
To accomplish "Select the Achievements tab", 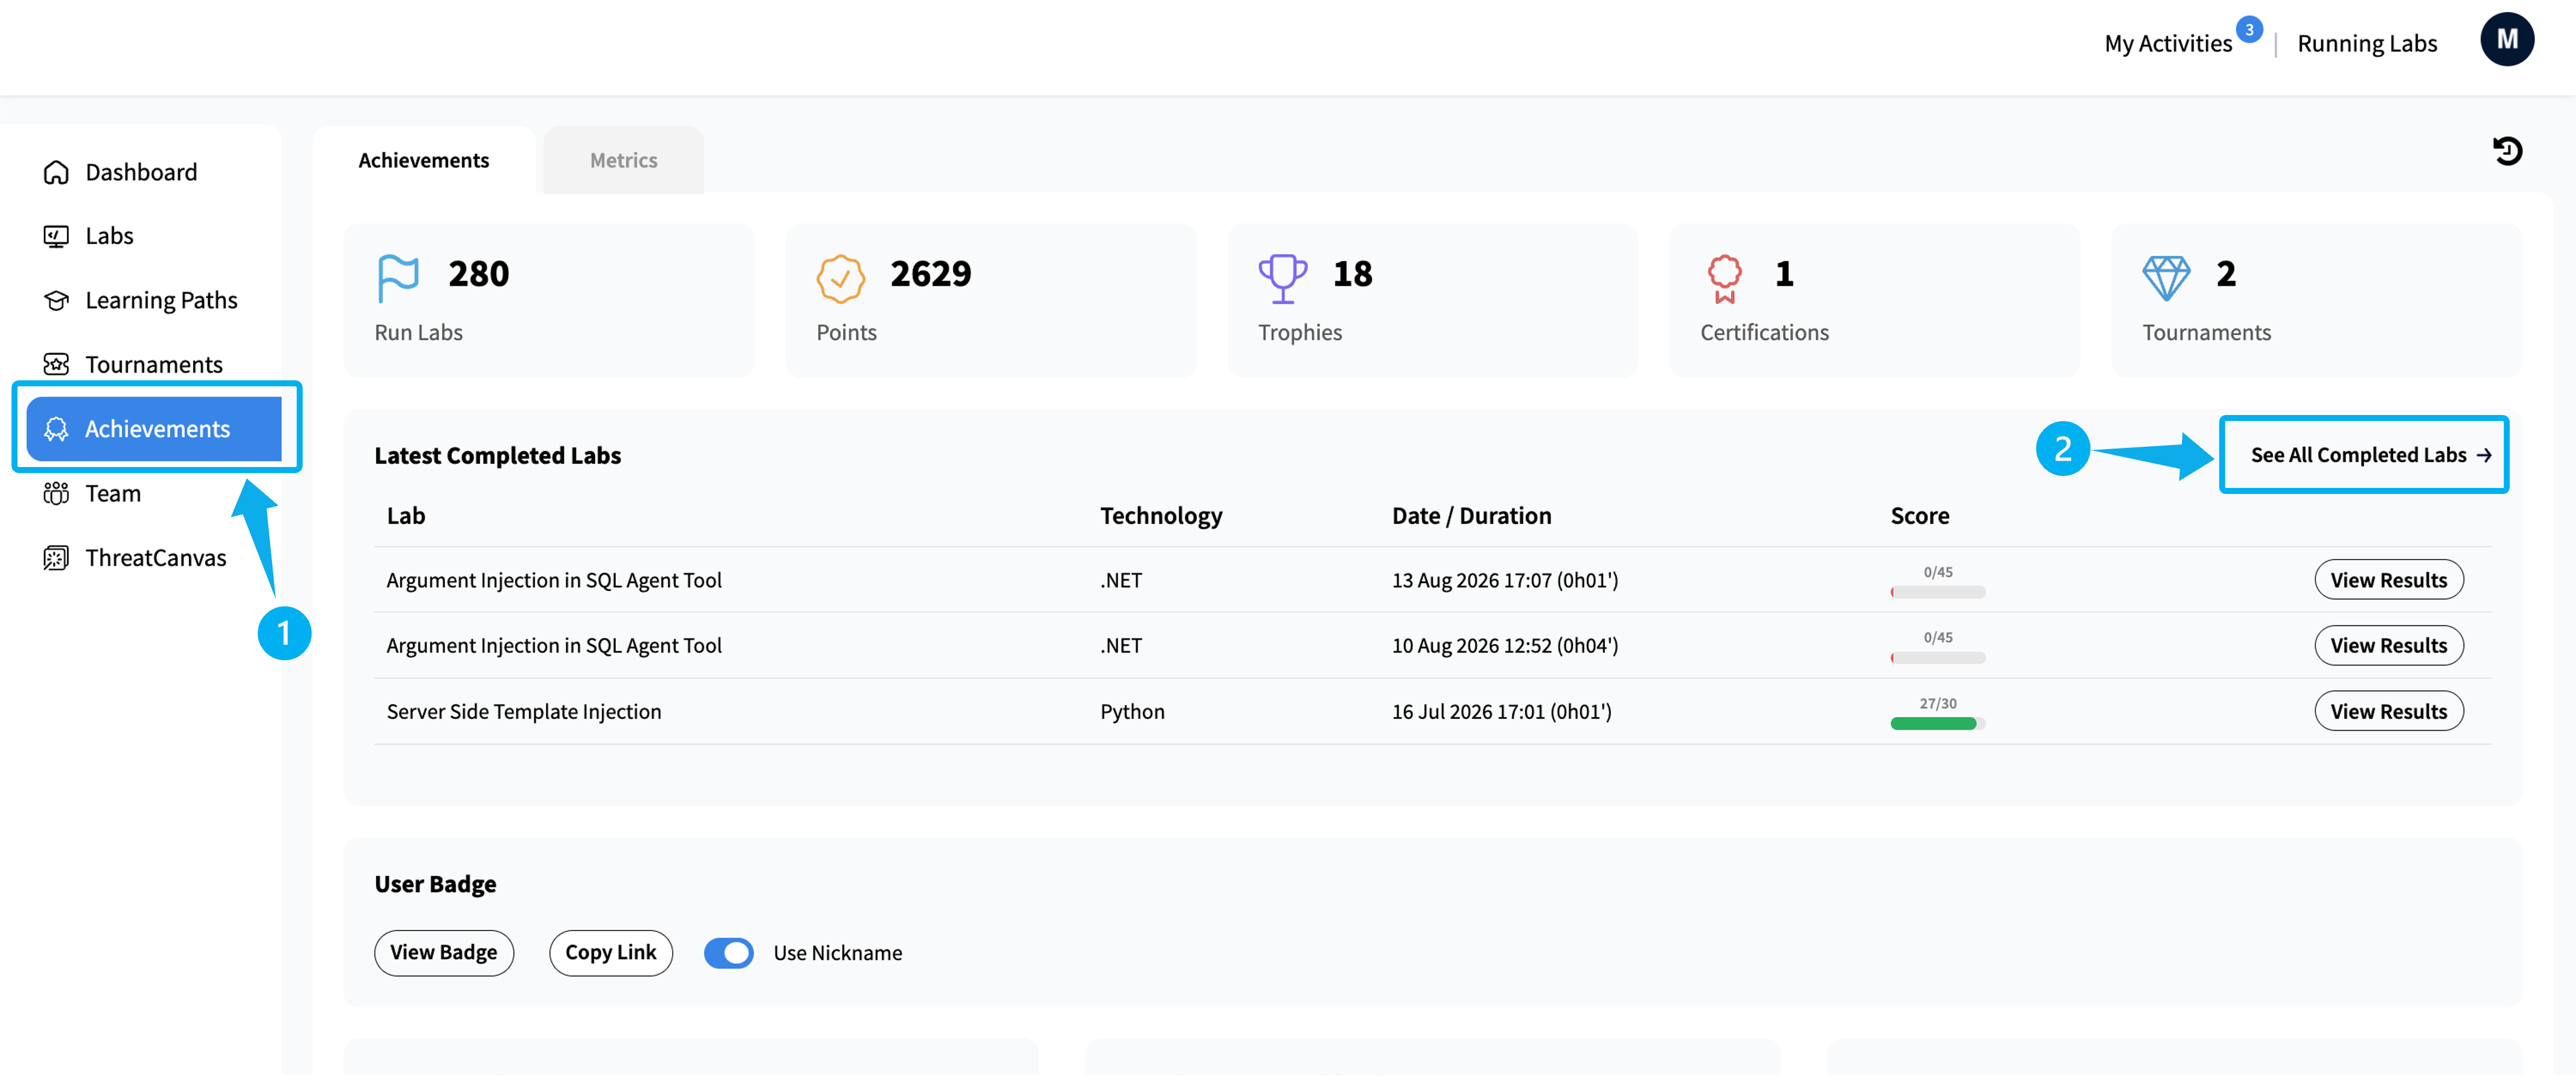I will point(424,160).
